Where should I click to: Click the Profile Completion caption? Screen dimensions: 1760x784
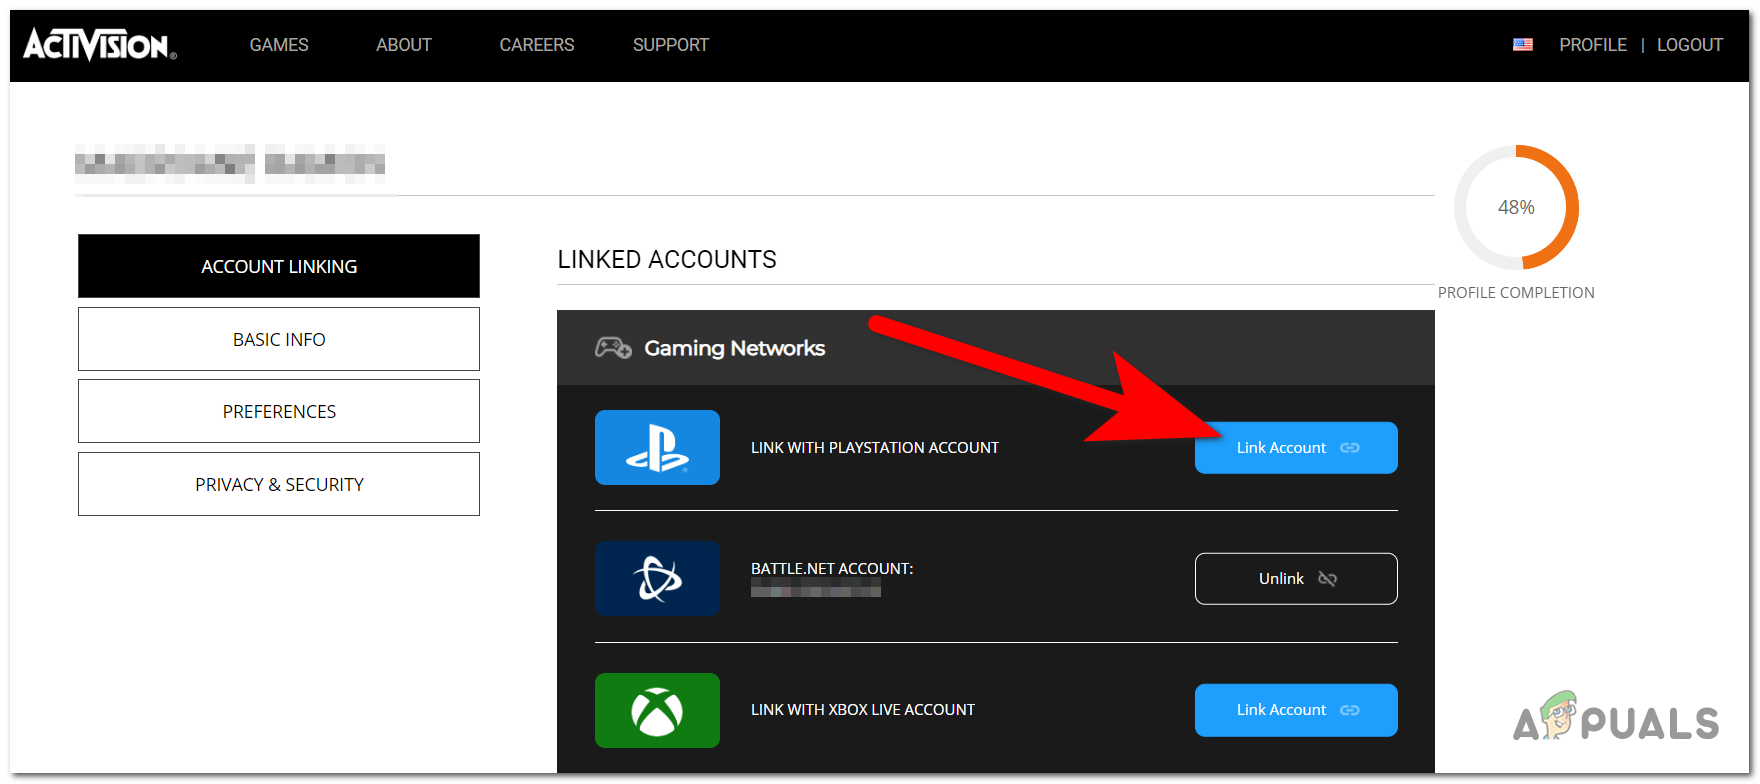[x=1516, y=293]
